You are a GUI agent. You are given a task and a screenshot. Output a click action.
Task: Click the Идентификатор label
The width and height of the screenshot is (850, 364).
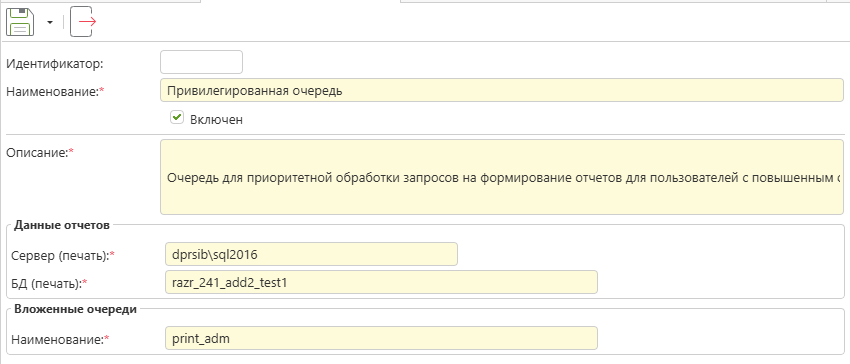point(55,63)
